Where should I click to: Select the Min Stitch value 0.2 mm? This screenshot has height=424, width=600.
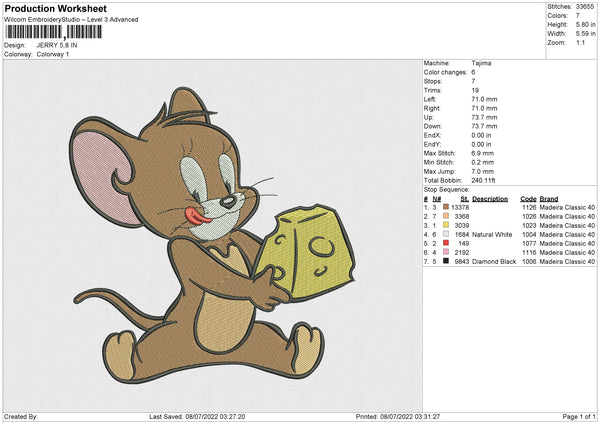(483, 162)
